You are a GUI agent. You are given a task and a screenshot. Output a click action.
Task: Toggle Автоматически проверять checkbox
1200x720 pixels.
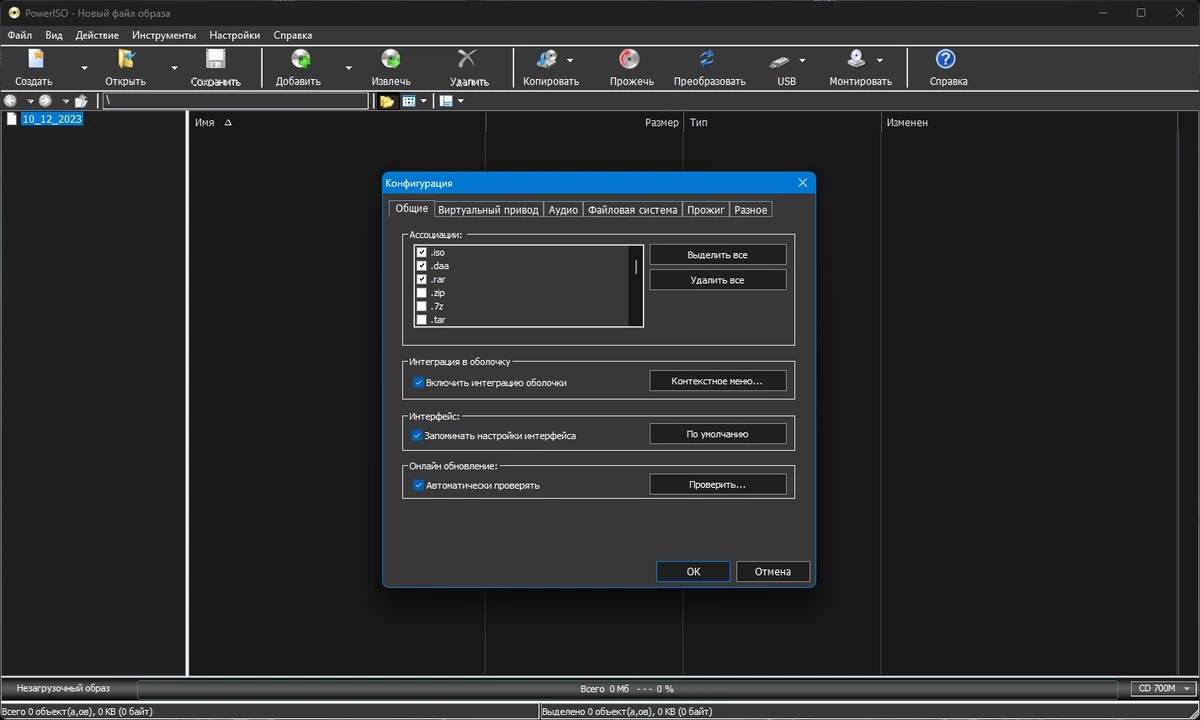(x=418, y=485)
